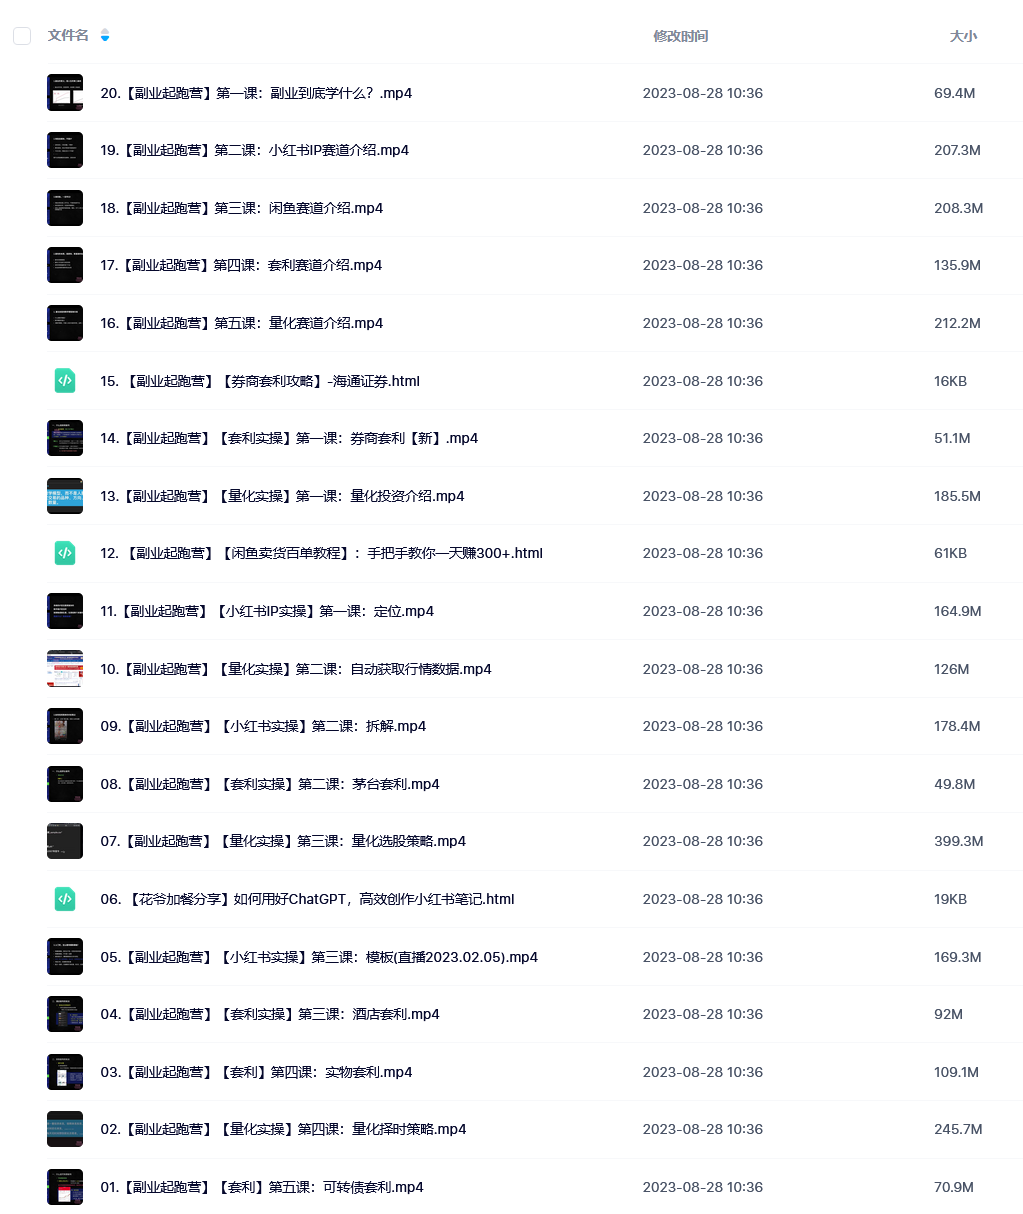Click the HTML icon for 闲鱼卖货百单教程 file
This screenshot has height=1214, width=1023.
(x=65, y=552)
